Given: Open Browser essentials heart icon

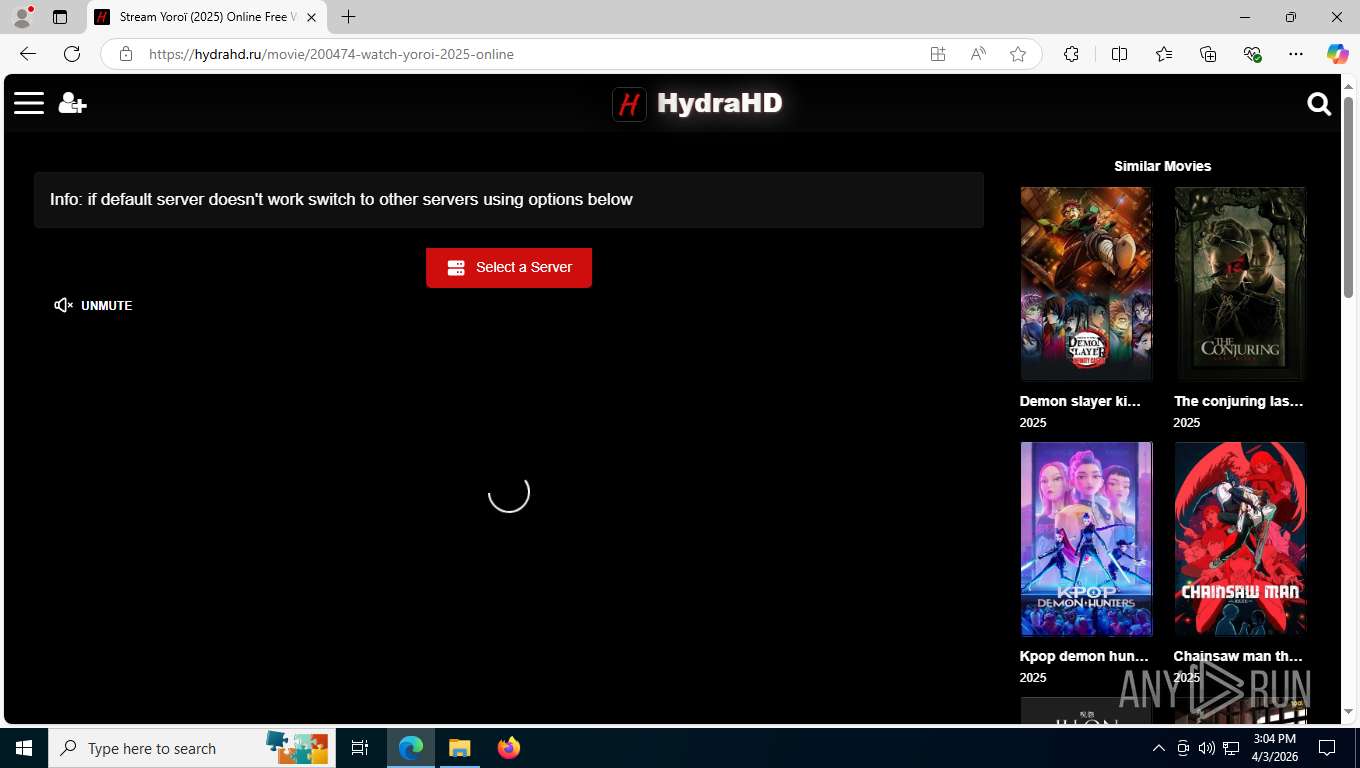Looking at the screenshot, I should [x=1252, y=54].
